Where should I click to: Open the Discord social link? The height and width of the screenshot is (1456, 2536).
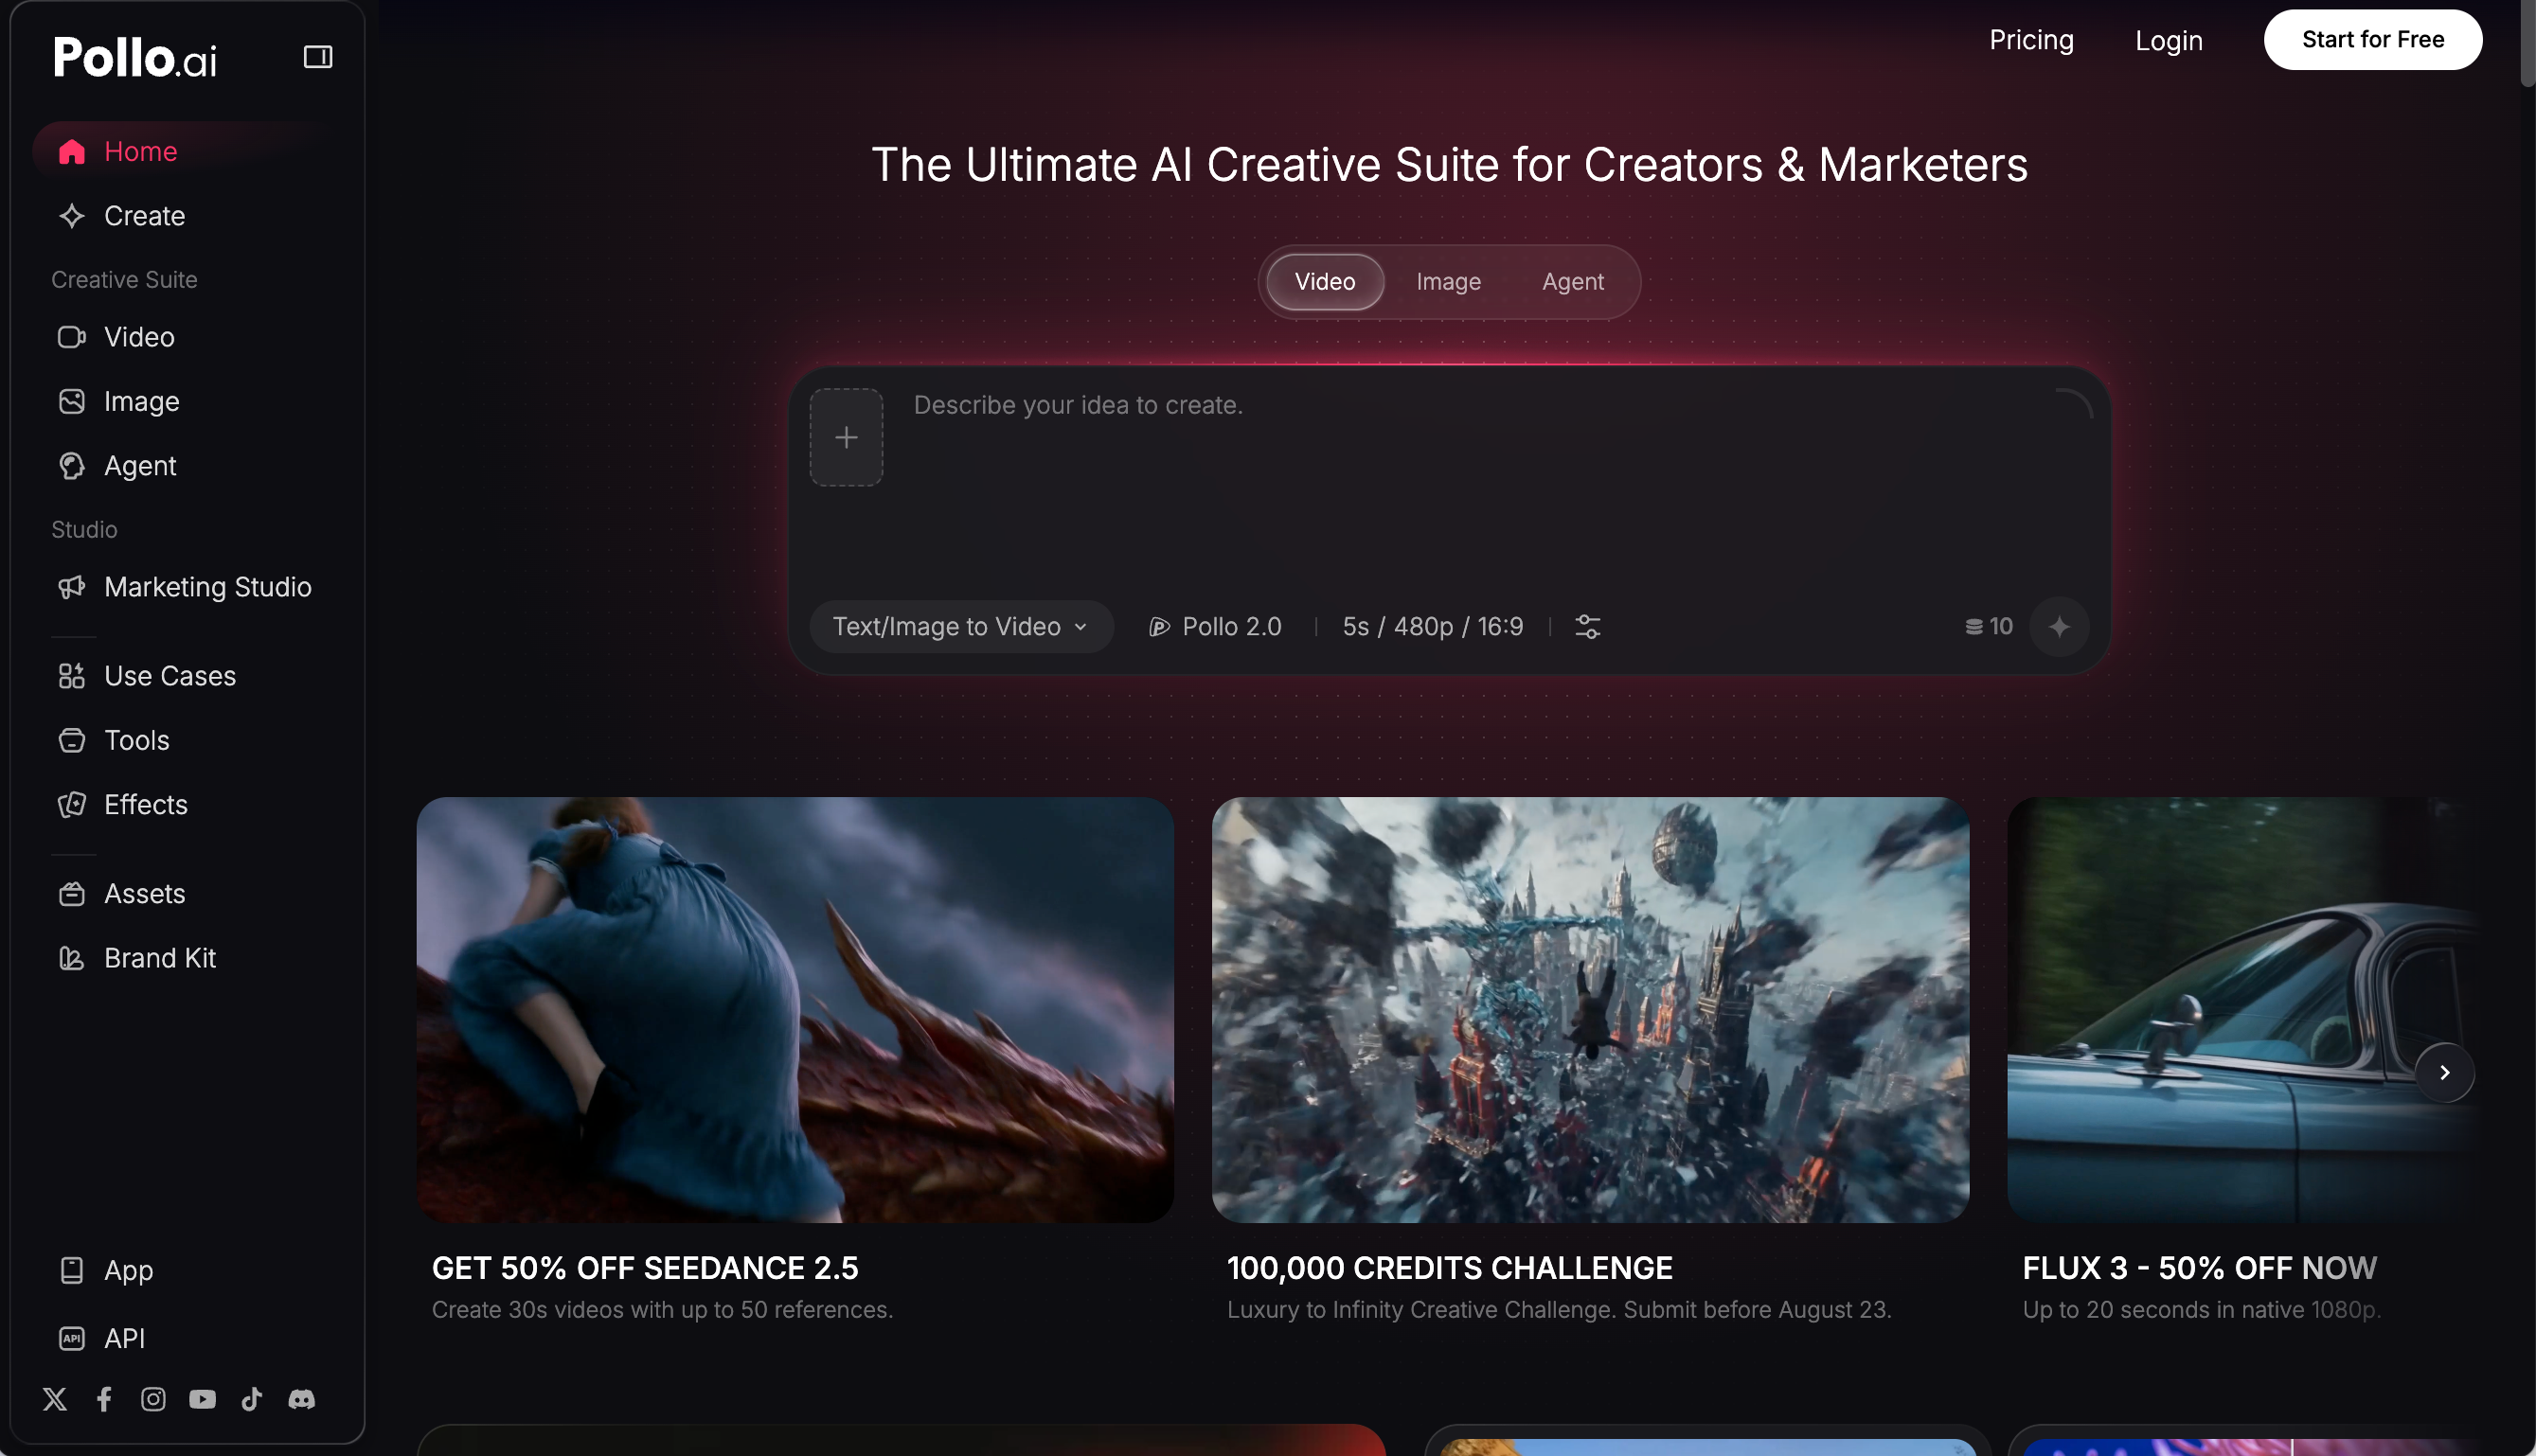[301, 1399]
